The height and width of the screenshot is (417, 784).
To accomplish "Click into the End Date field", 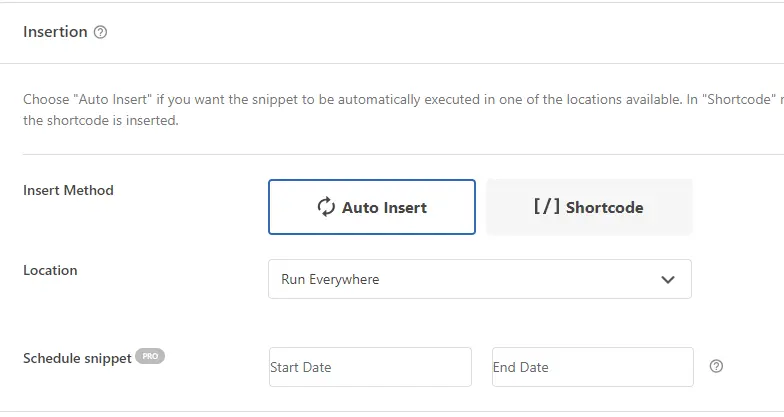I will (x=592, y=367).
